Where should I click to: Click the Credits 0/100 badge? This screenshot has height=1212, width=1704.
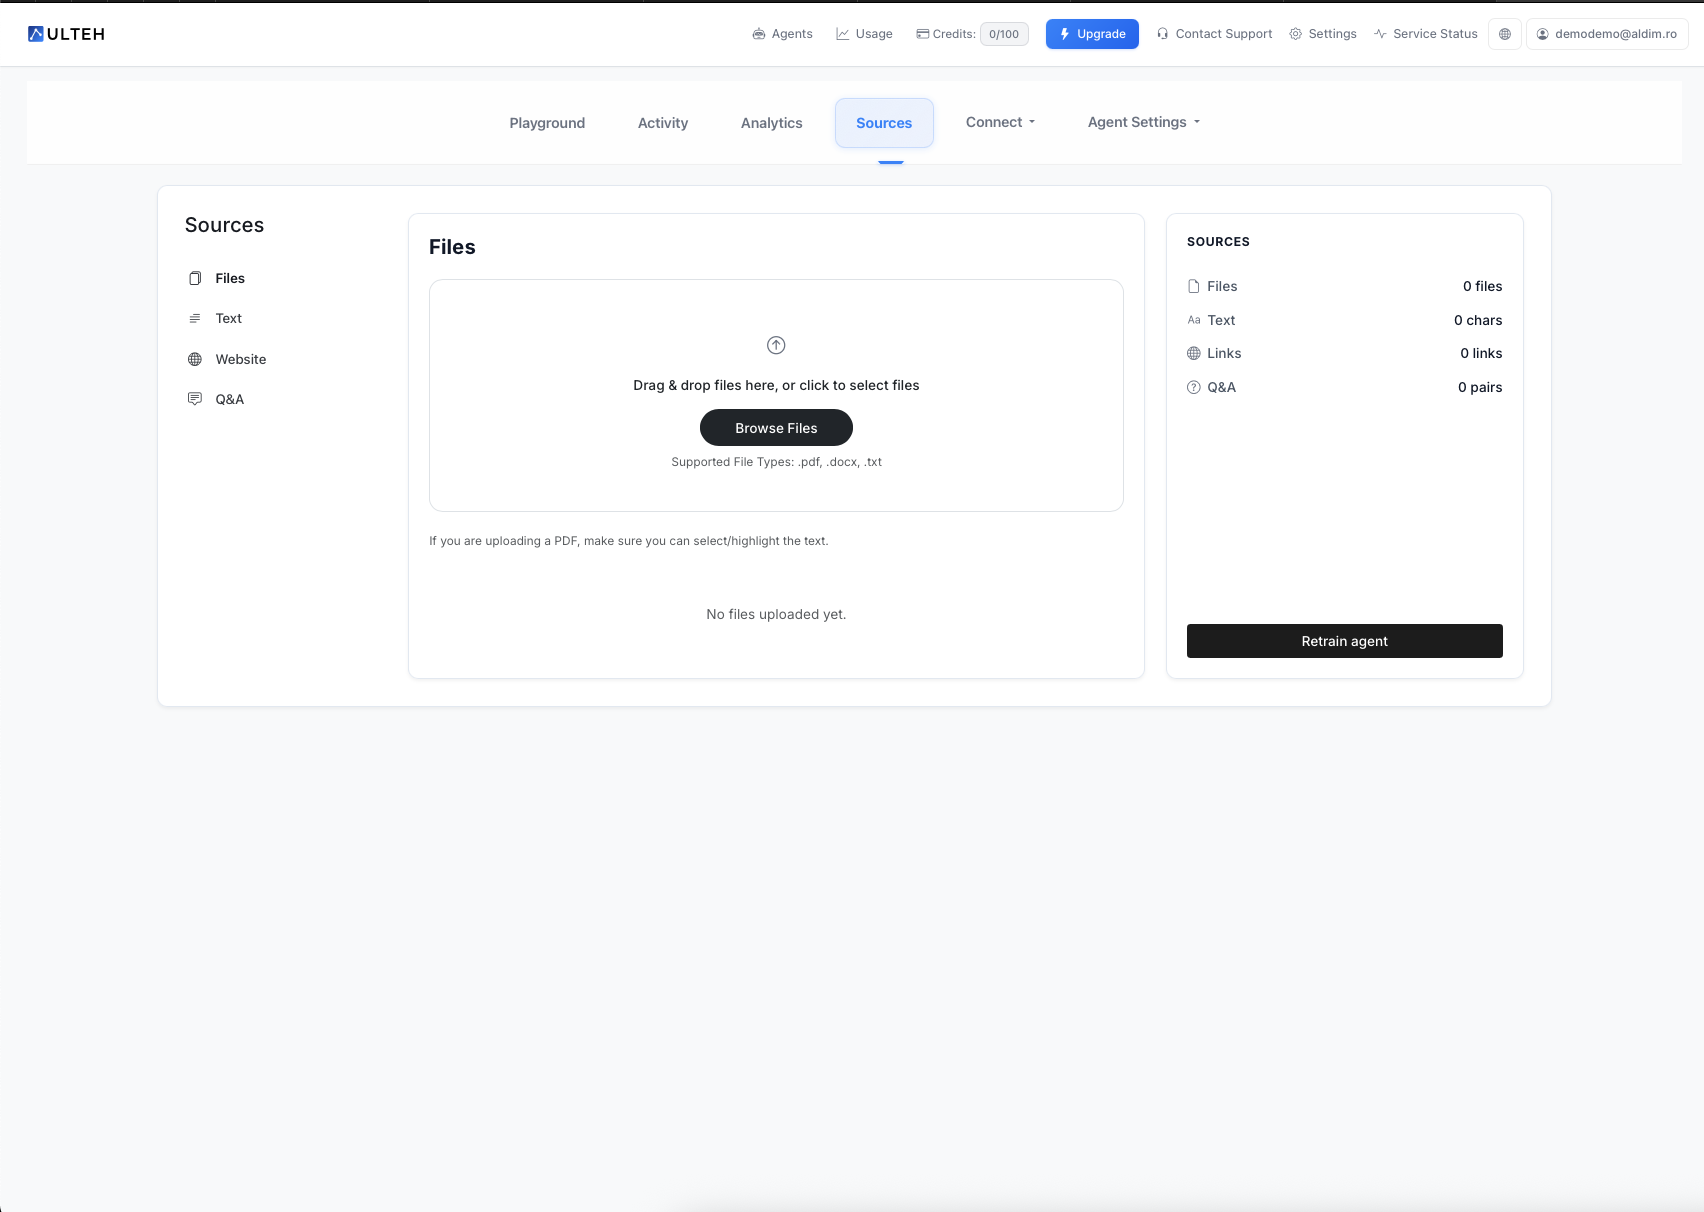point(1003,34)
